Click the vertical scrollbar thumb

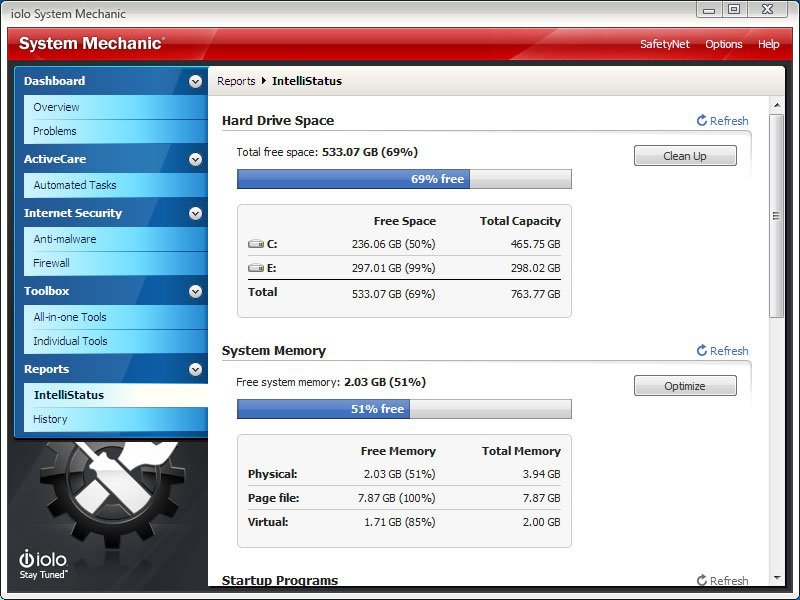tap(776, 216)
